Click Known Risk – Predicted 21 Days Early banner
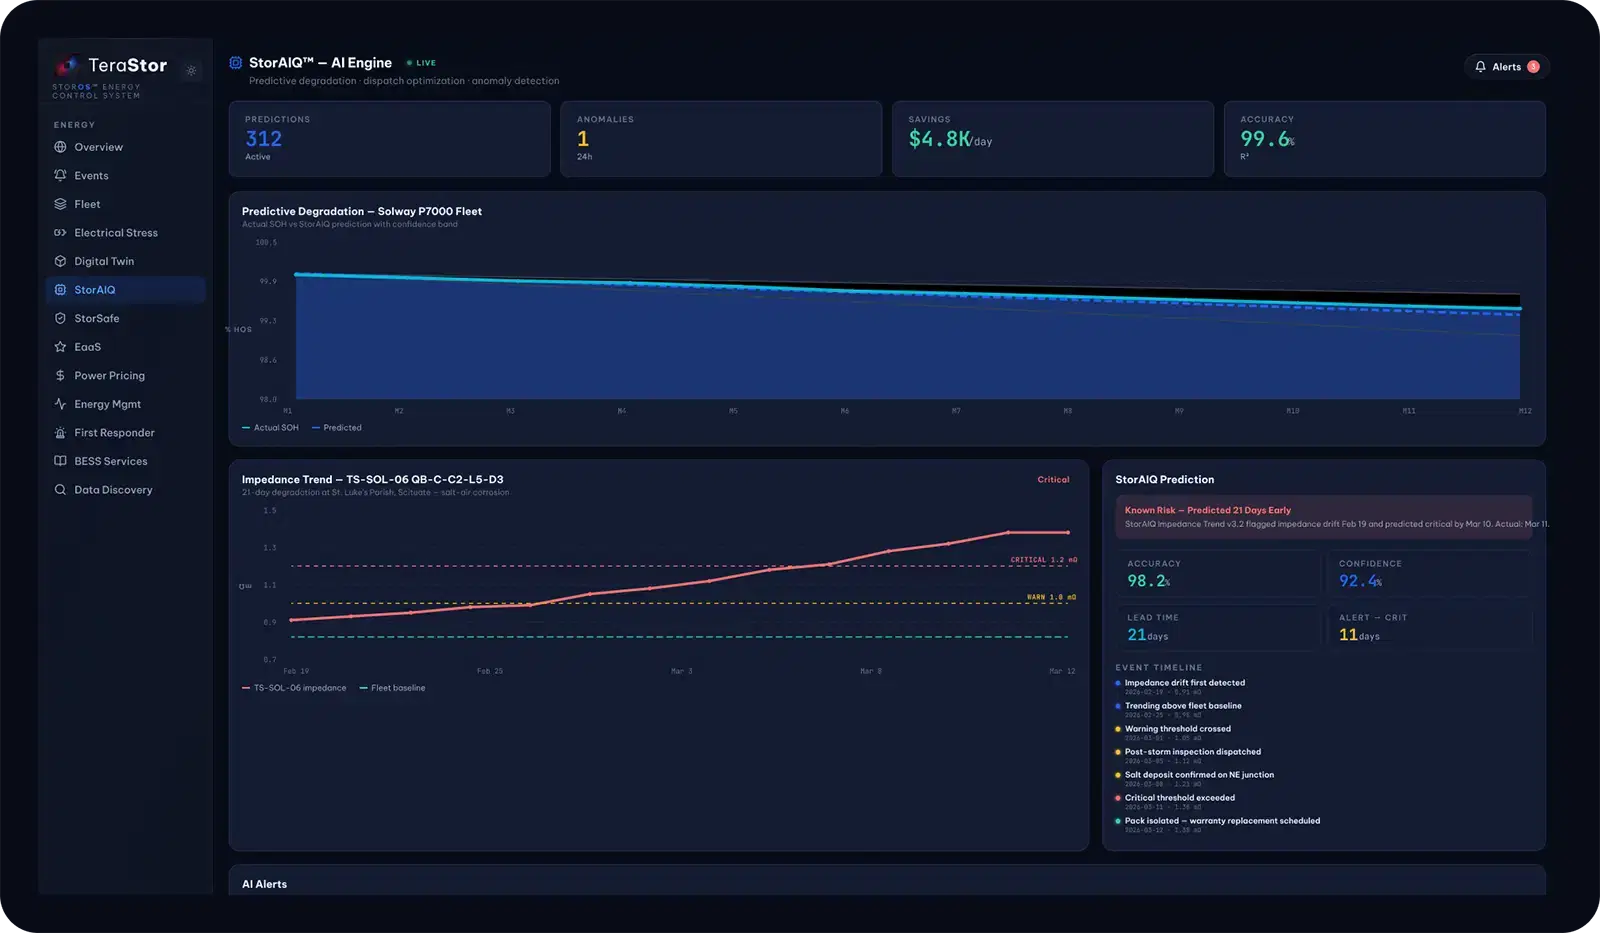1600x933 pixels. (x=1324, y=517)
